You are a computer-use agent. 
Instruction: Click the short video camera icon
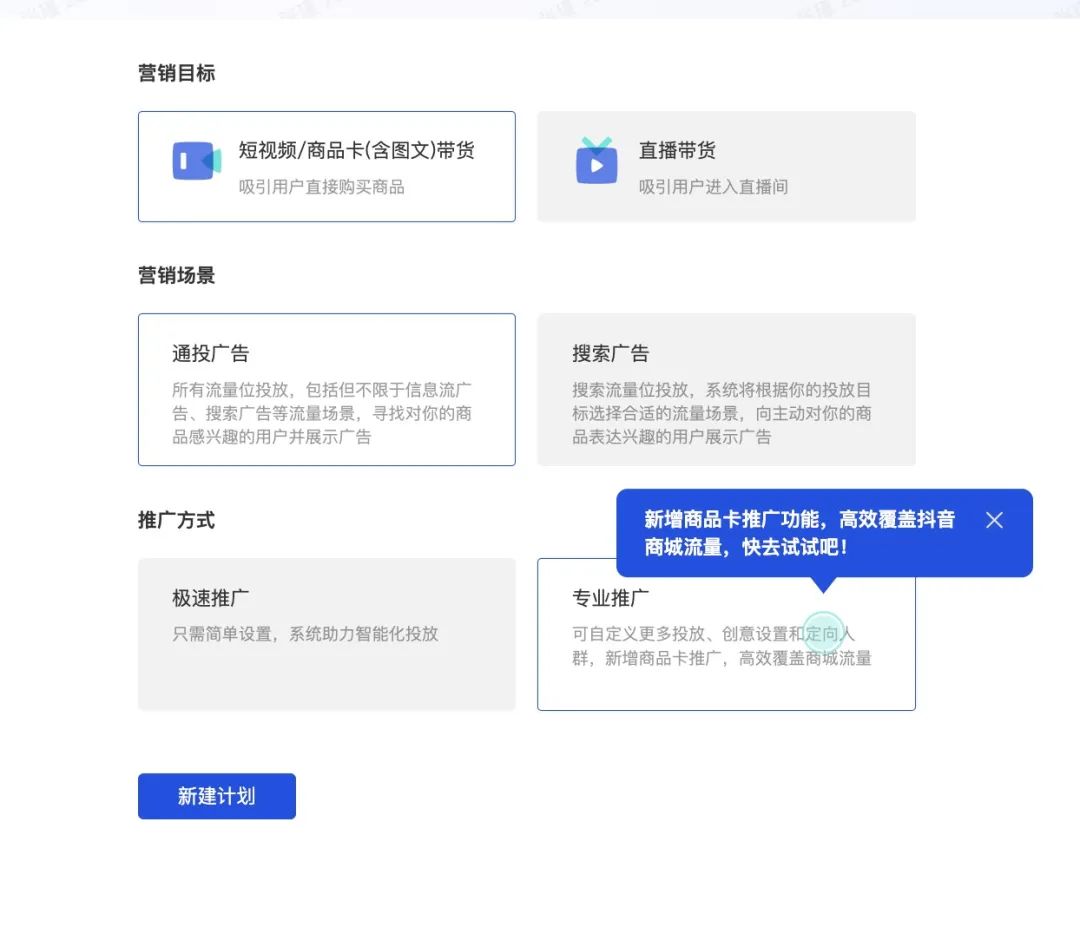tap(196, 161)
